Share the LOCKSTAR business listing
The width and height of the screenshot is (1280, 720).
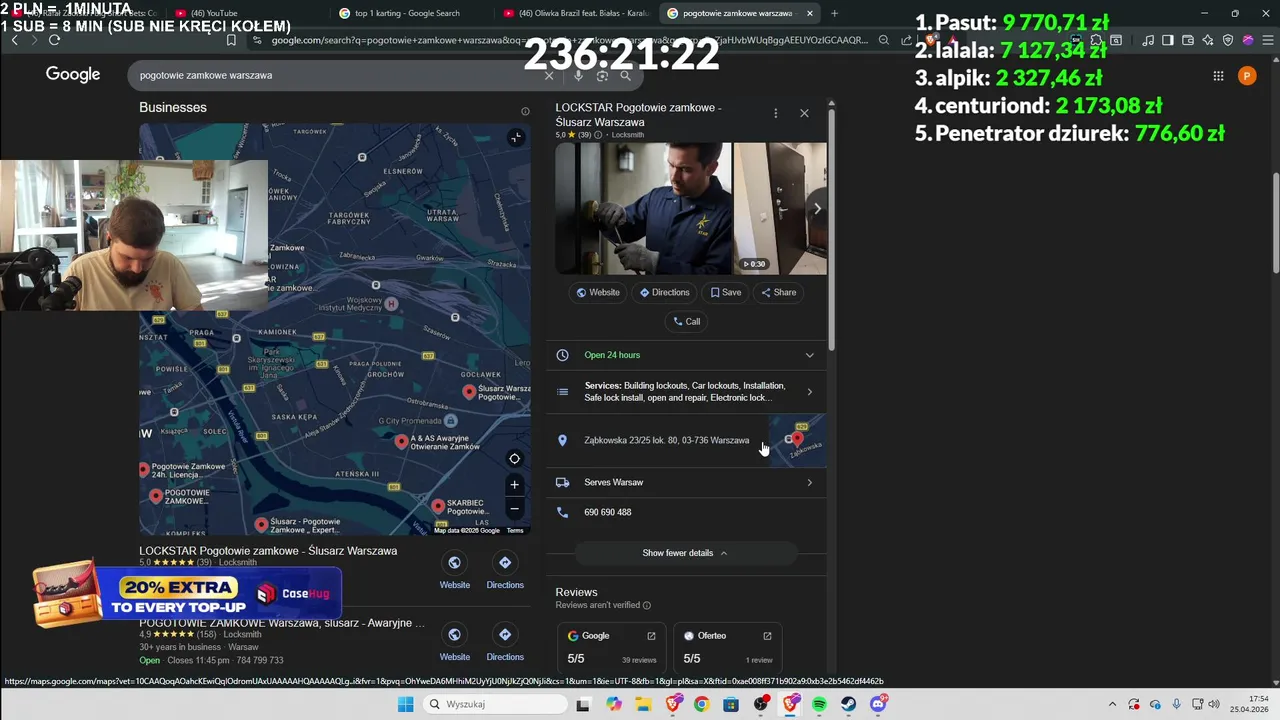pos(779,293)
